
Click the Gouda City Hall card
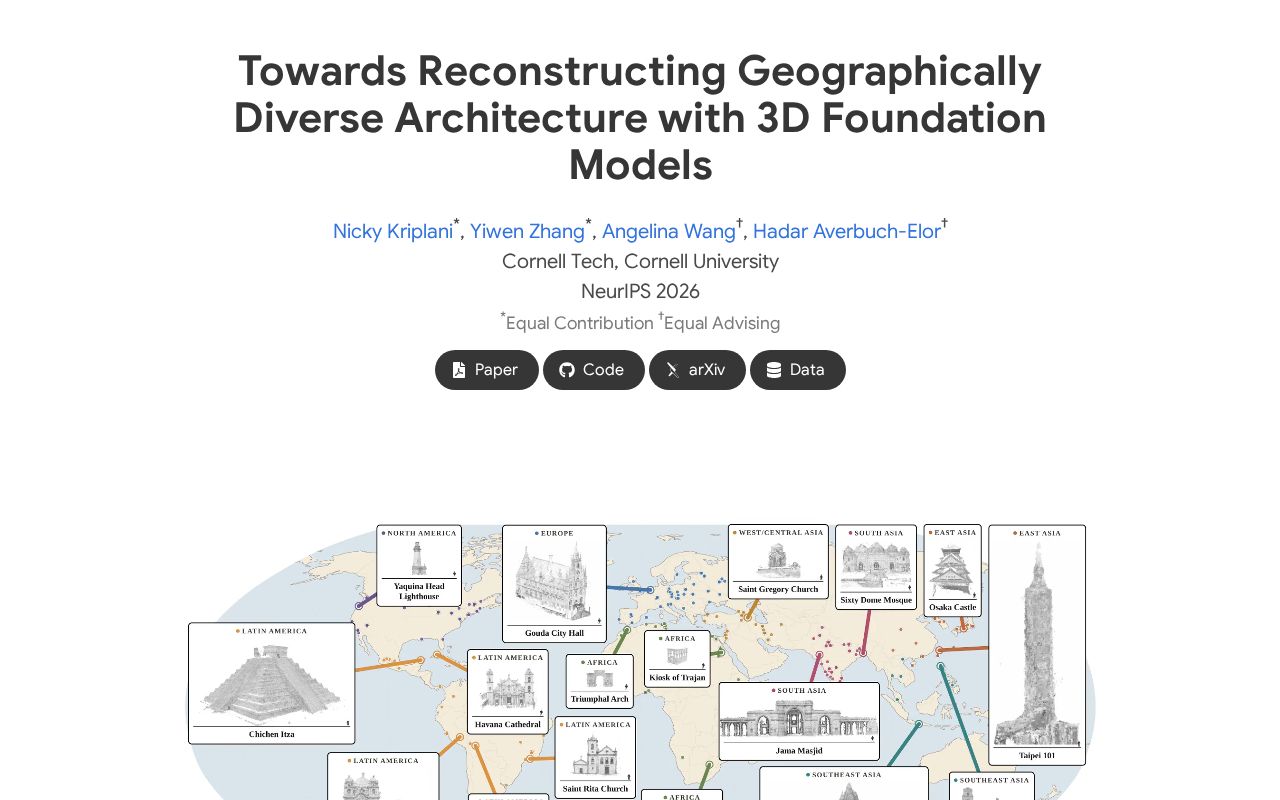[x=554, y=584]
